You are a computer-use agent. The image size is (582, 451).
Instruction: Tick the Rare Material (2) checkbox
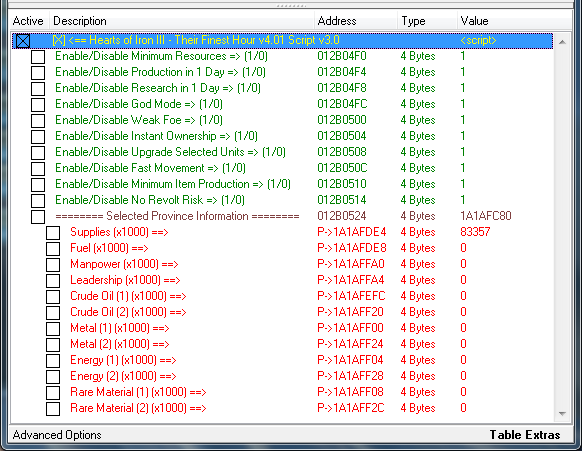pyautogui.click(x=53, y=408)
